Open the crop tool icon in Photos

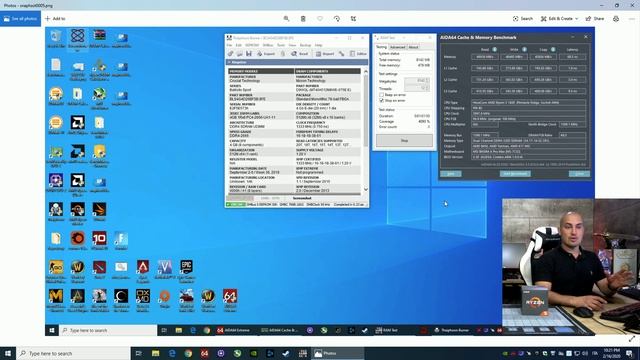tap(353, 19)
